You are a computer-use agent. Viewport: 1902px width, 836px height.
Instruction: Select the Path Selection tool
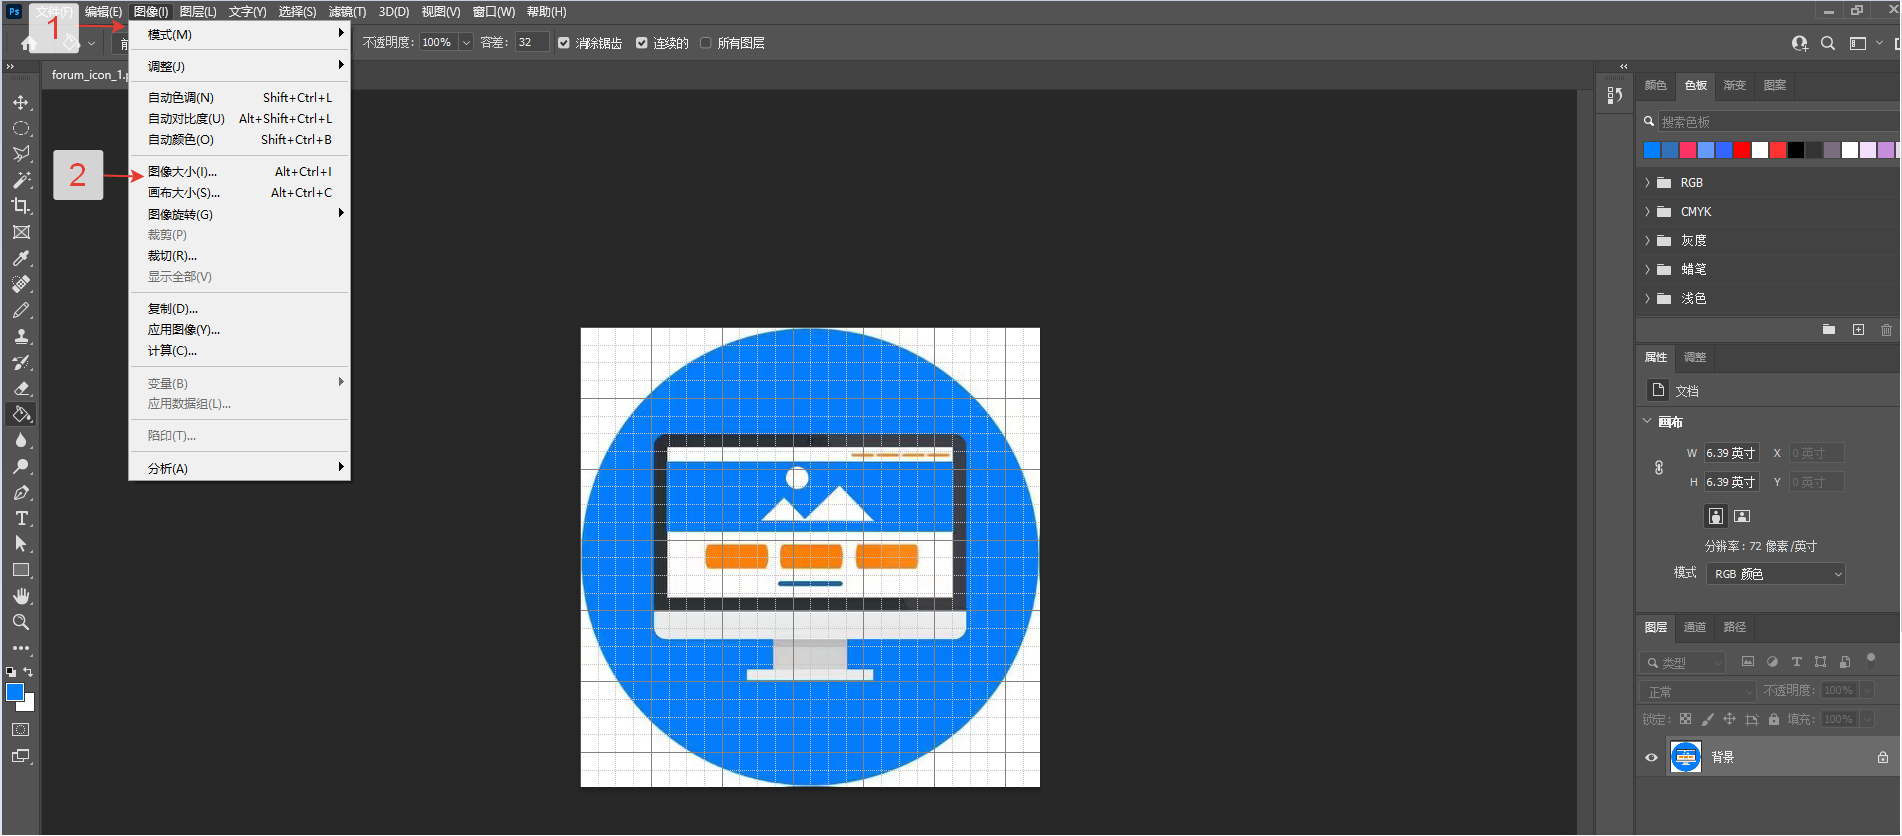[21, 544]
